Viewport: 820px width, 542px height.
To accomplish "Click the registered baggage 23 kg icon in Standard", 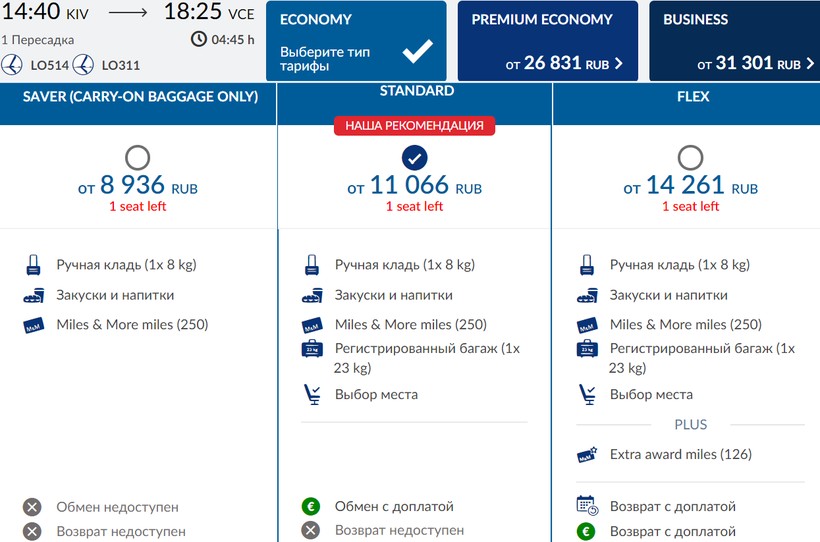I will (x=311, y=349).
